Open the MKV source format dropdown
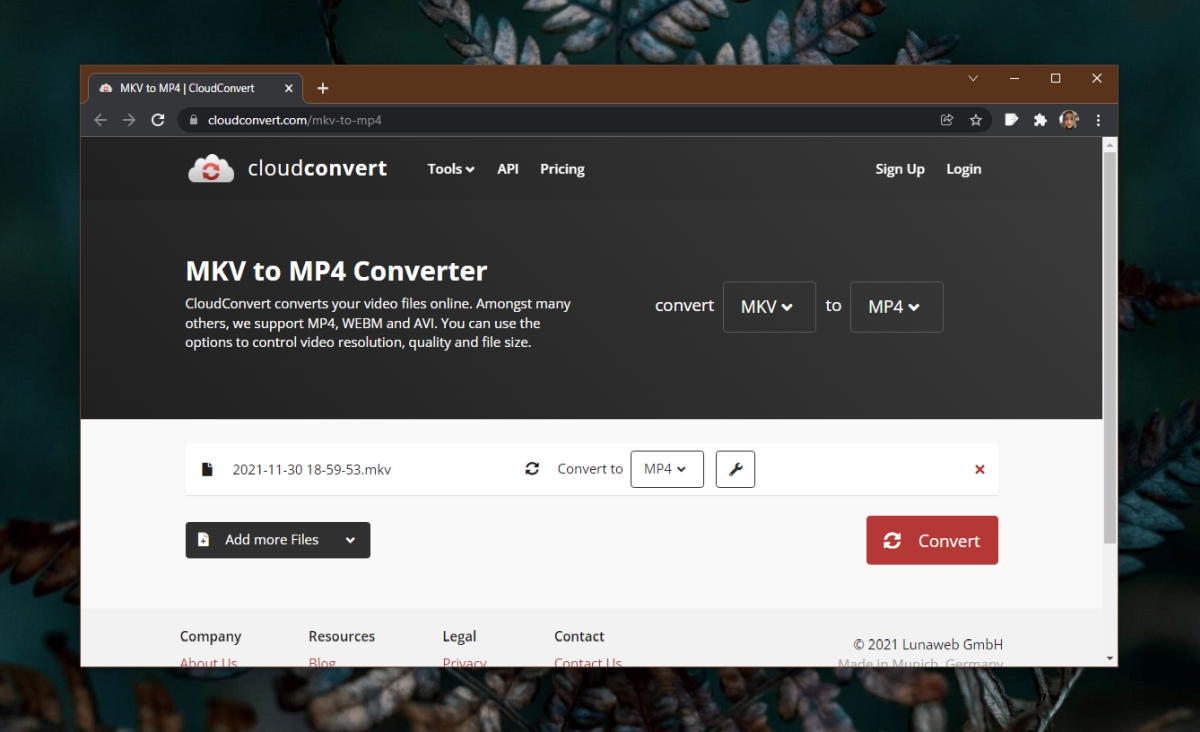 point(769,307)
